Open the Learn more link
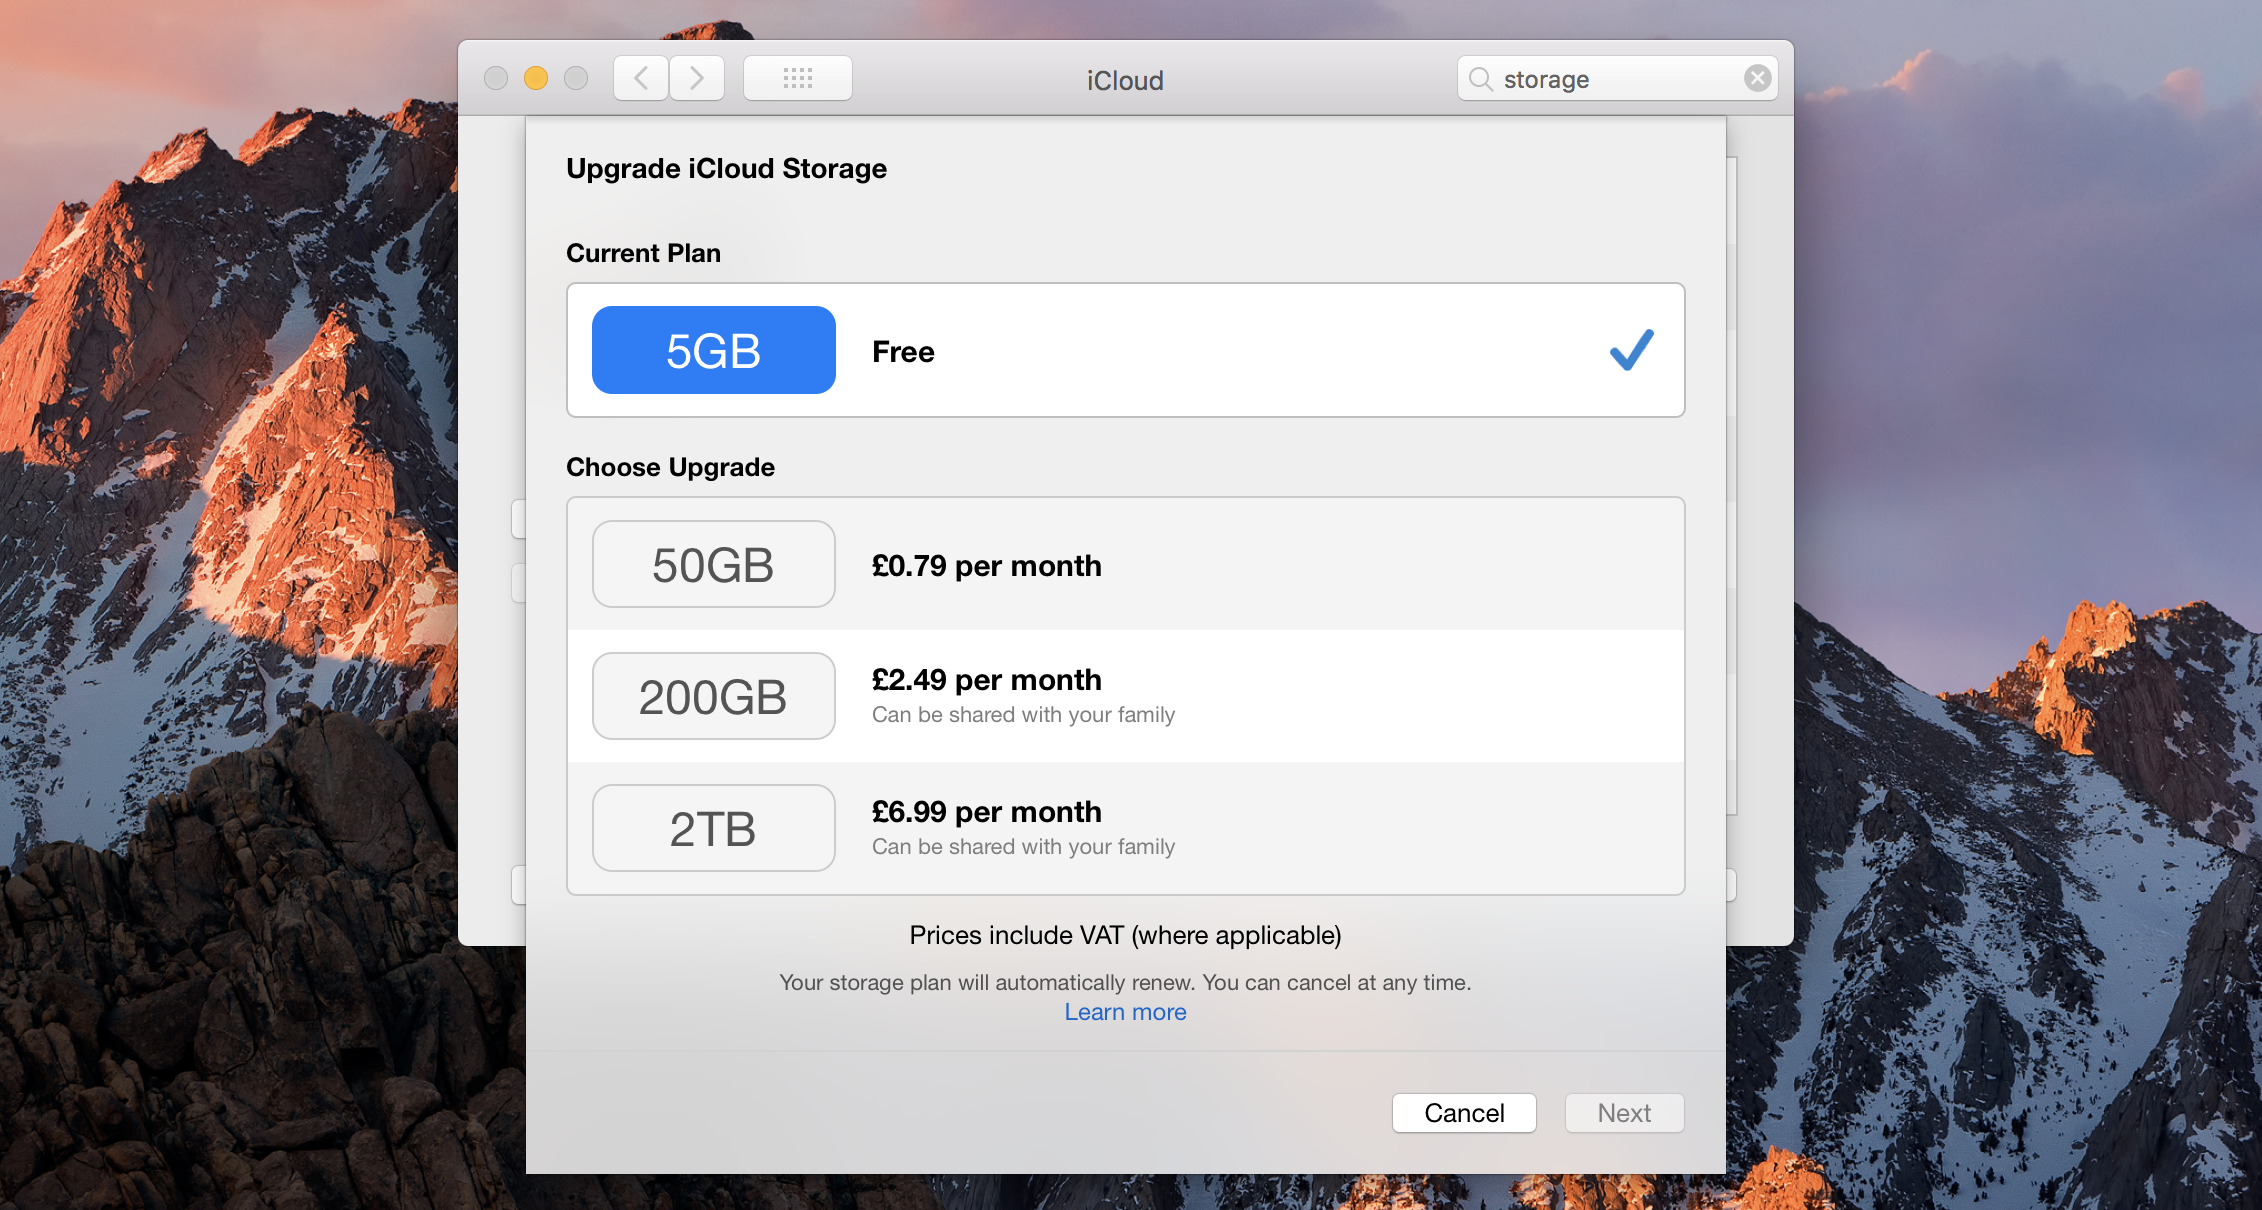 point(1125,1012)
